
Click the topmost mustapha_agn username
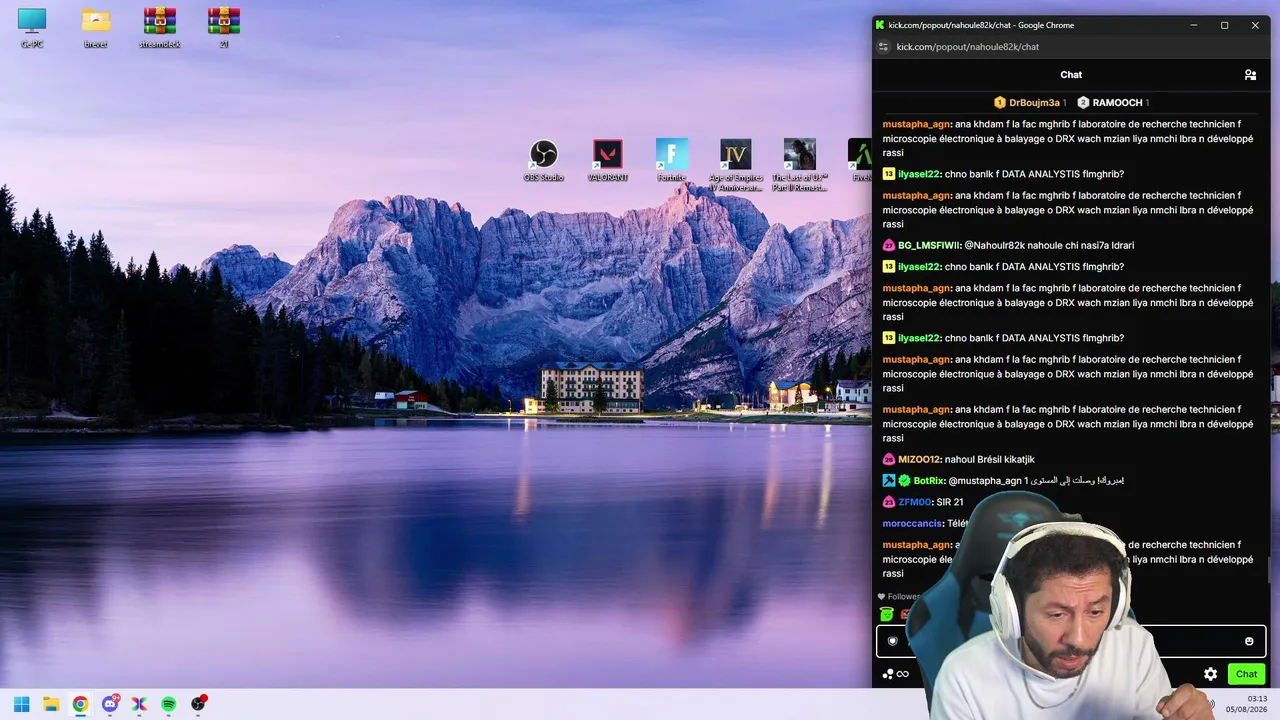click(916, 124)
